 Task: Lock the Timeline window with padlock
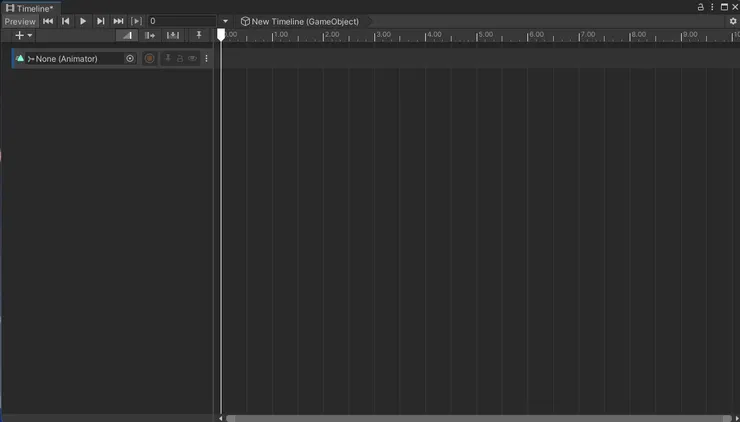pos(701,7)
